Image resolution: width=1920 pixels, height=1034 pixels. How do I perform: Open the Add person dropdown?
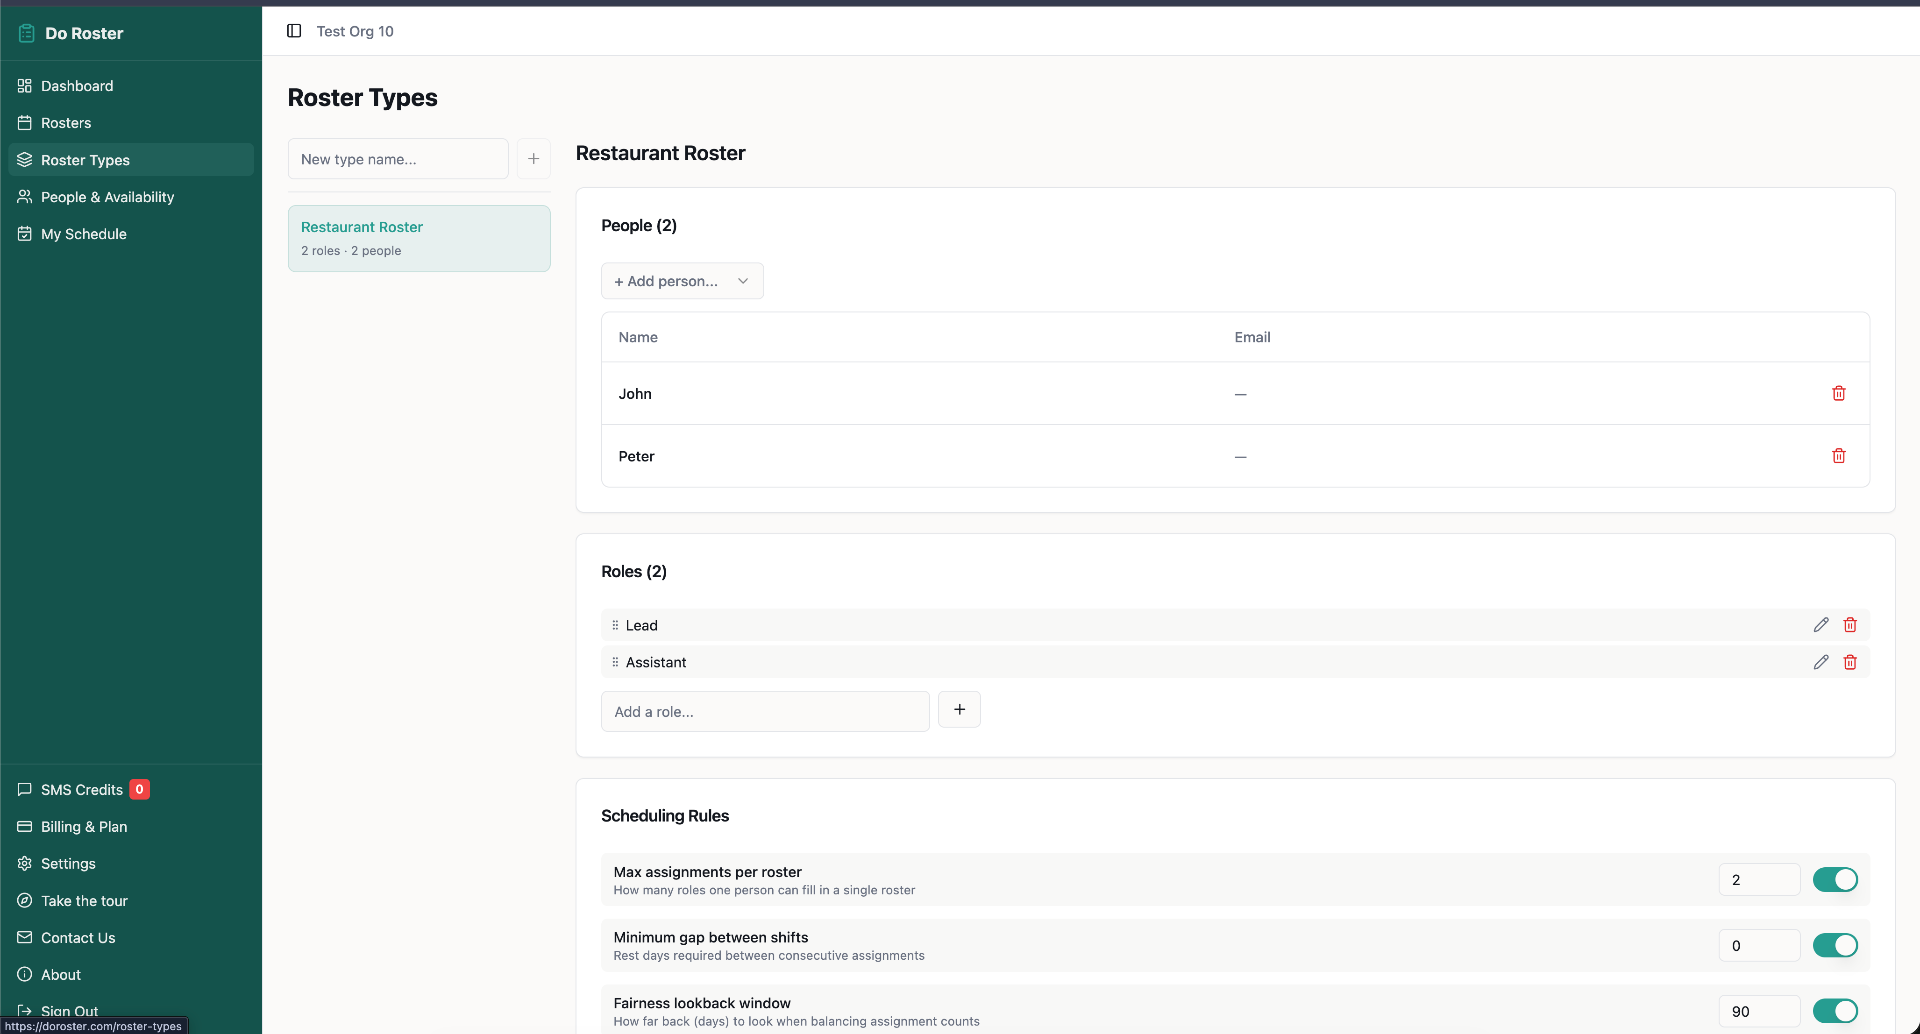coord(682,281)
